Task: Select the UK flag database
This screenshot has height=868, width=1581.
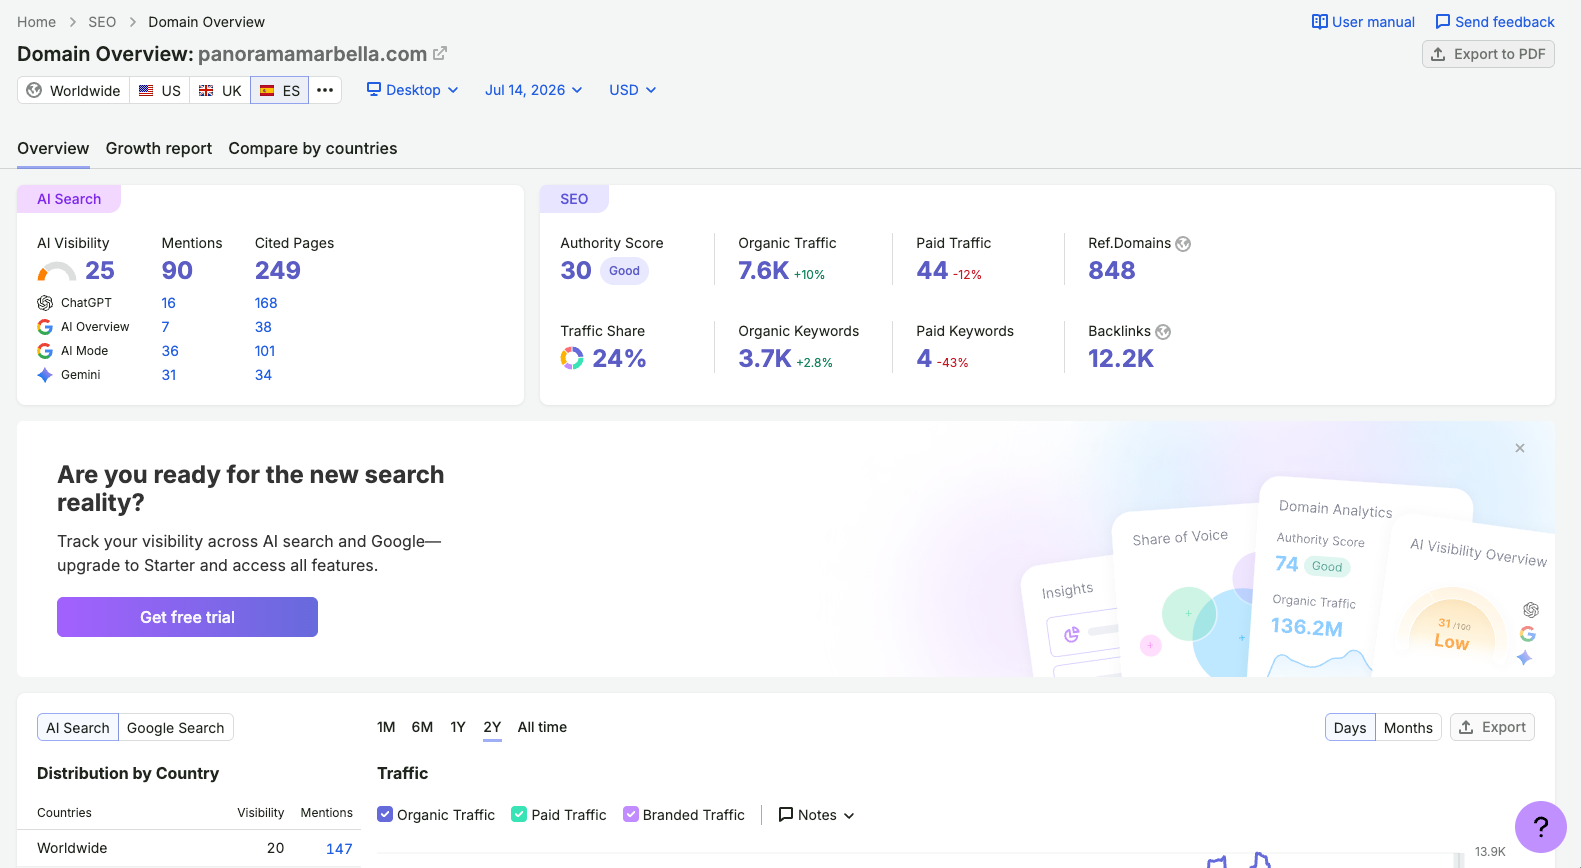Action: coord(220,90)
